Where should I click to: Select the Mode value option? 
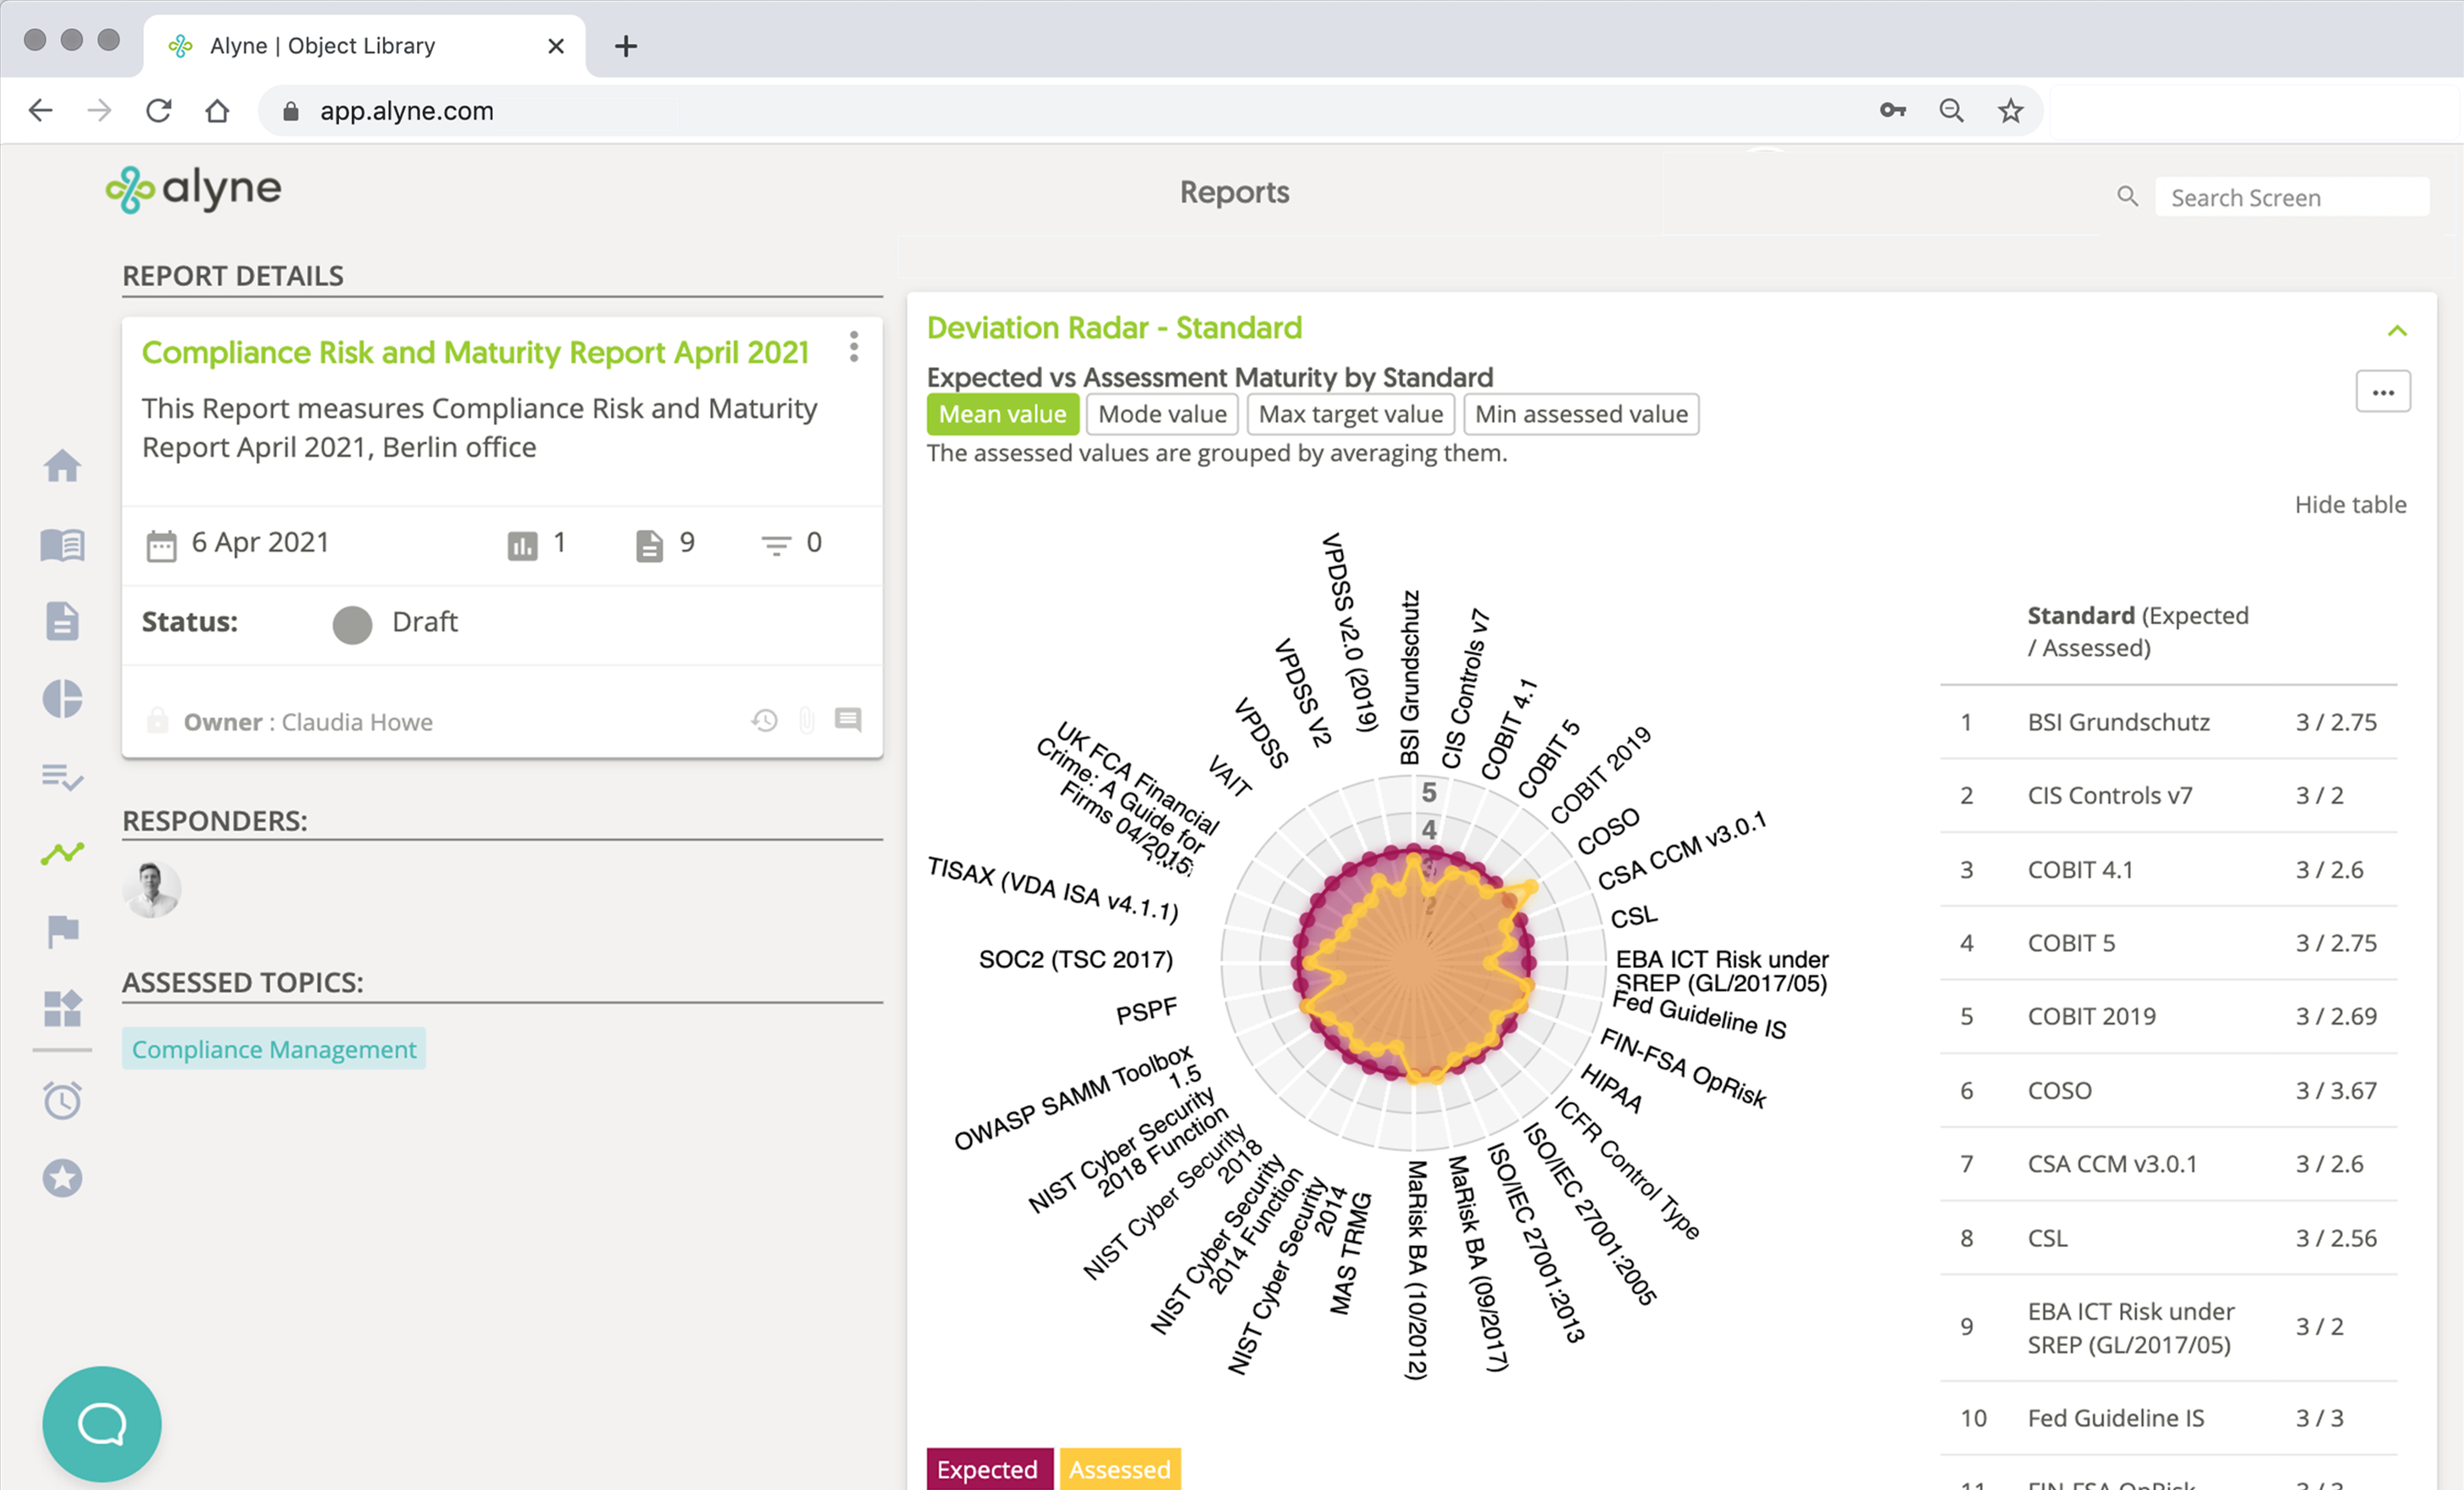pyautogui.click(x=1162, y=414)
